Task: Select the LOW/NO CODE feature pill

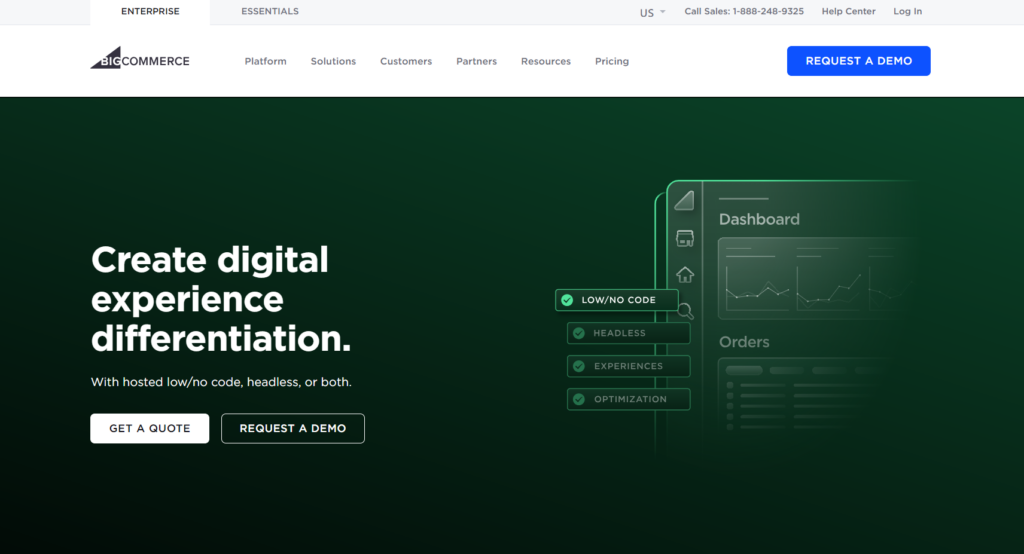Action: click(616, 300)
